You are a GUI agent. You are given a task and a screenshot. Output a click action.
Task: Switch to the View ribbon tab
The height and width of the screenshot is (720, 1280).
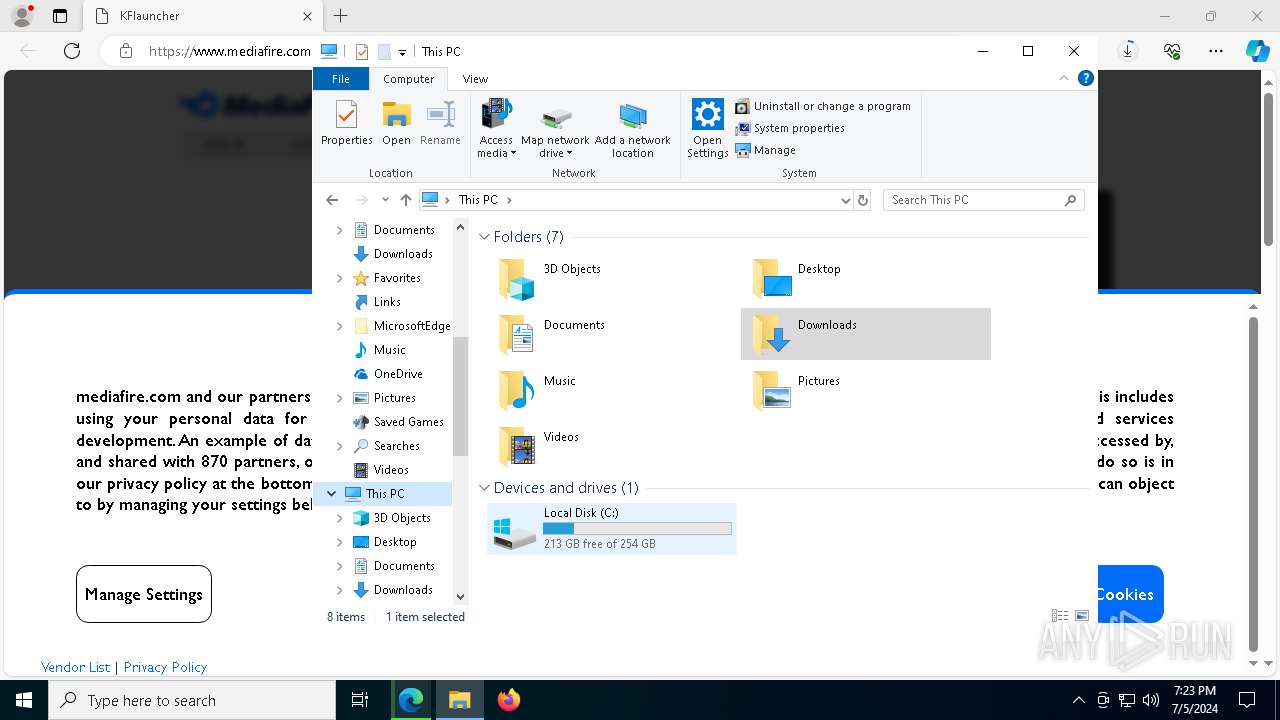click(475, 79)
